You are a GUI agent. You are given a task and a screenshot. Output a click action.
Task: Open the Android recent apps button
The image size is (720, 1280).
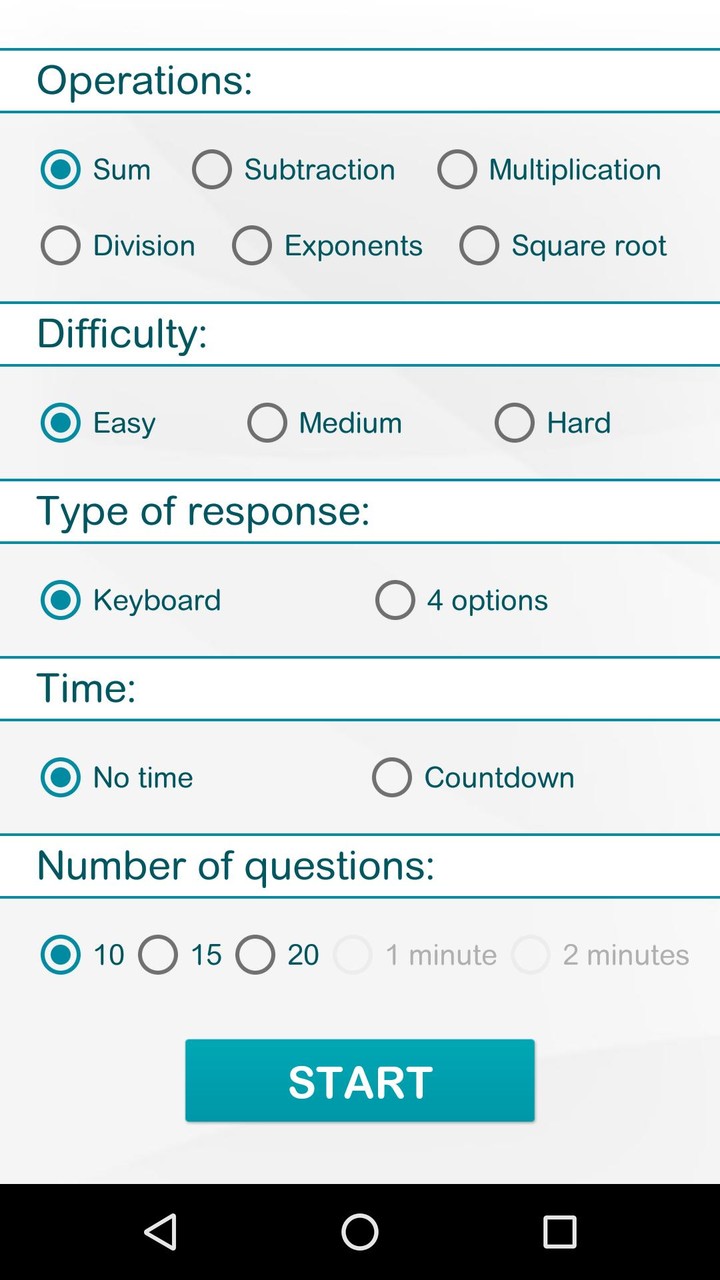(558, 1231)
